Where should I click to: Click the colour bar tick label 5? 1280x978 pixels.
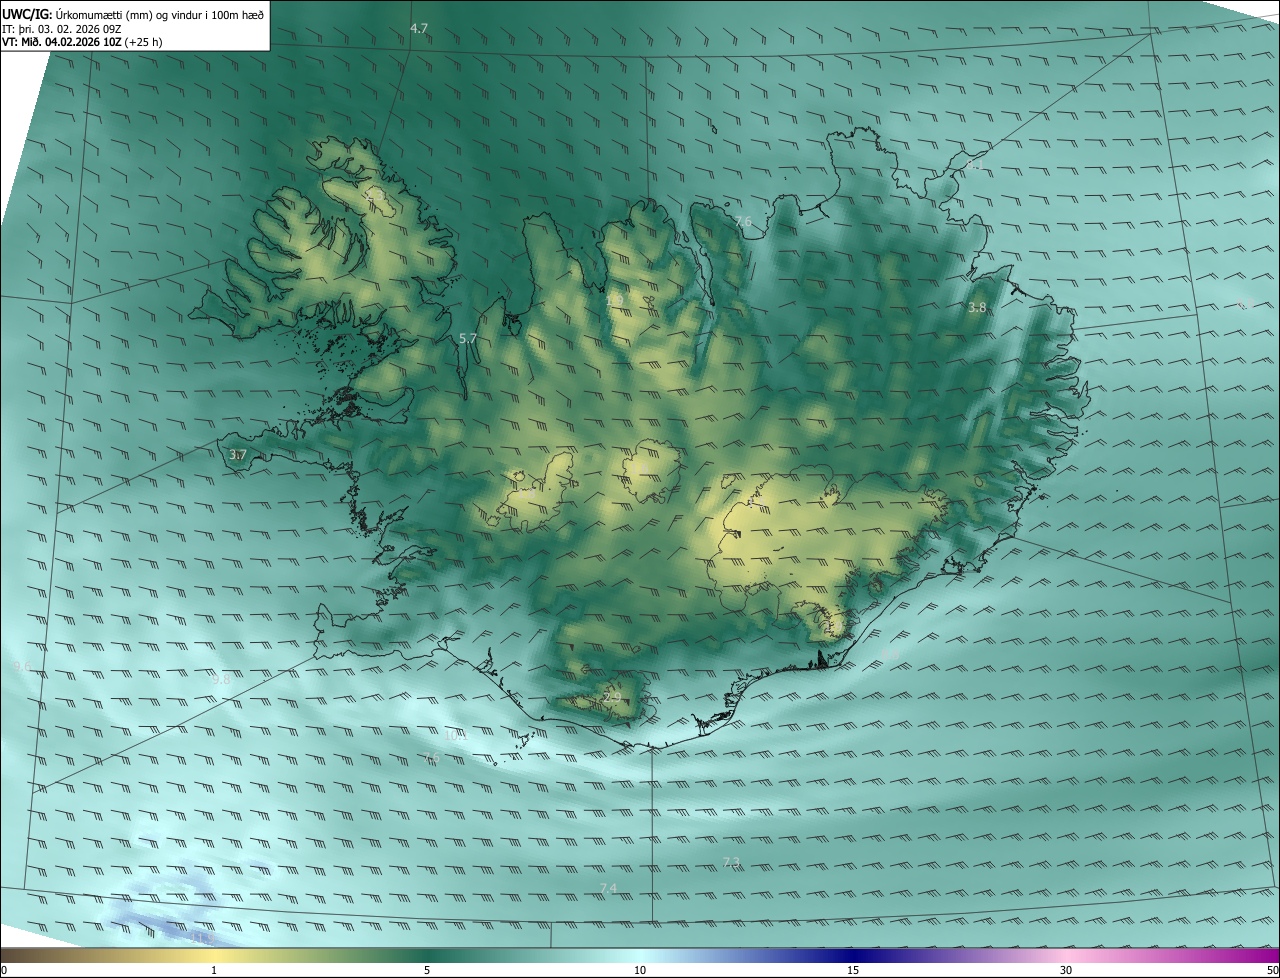[427, 970]
